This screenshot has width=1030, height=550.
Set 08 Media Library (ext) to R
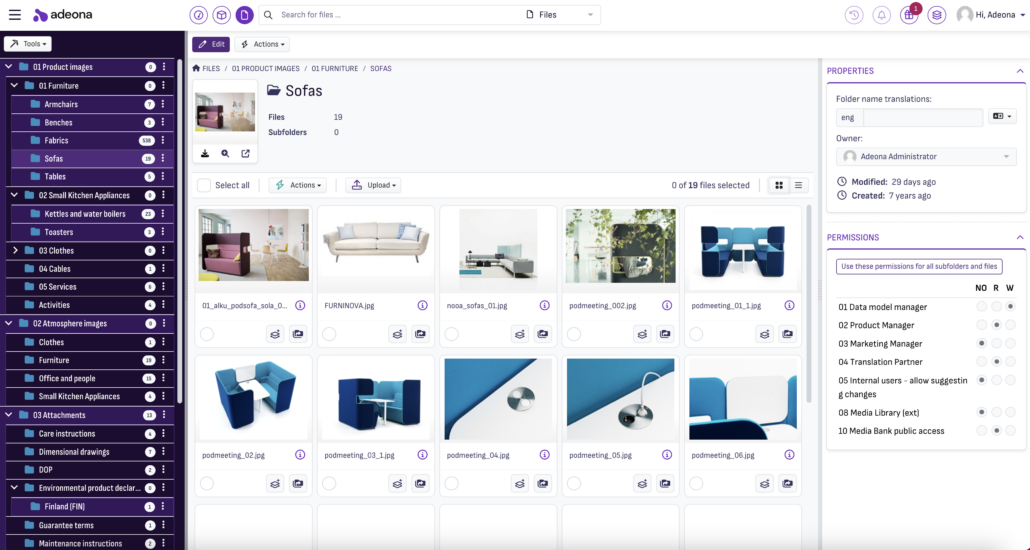pyautogui.click(x=996, y=413)
